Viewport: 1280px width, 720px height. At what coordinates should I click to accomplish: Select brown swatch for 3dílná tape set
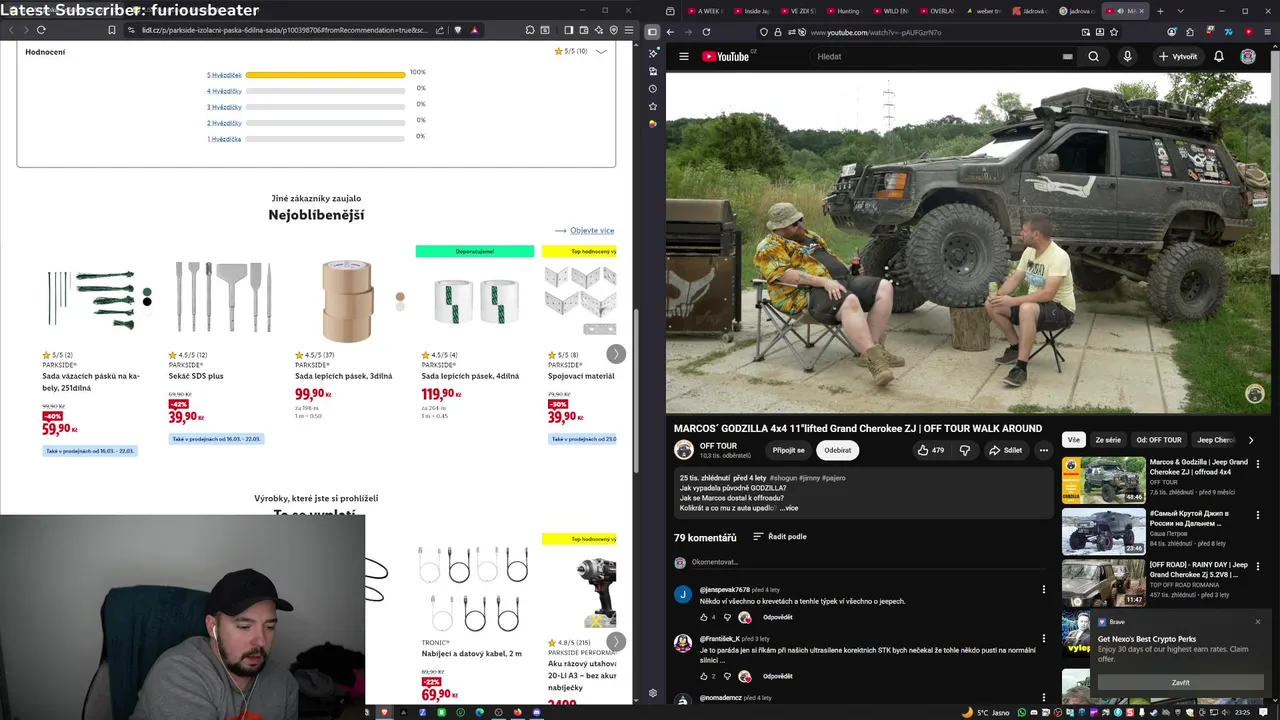click(x=400, y=297)
